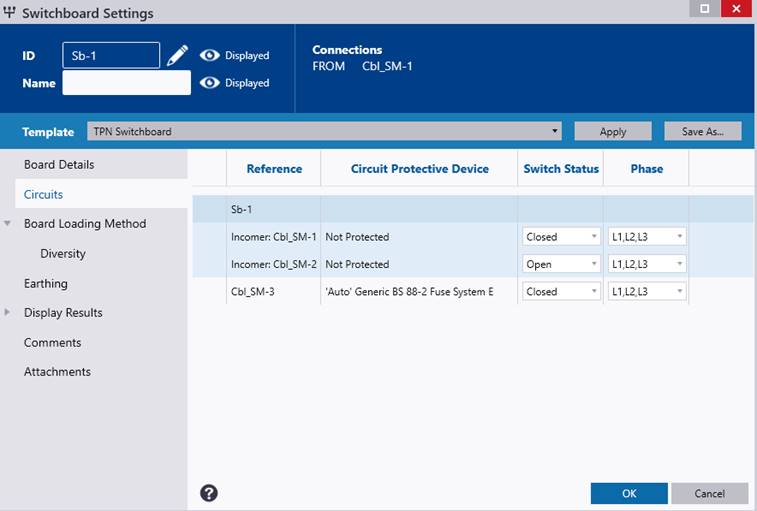Open the Earthing section

coord(46,283)
